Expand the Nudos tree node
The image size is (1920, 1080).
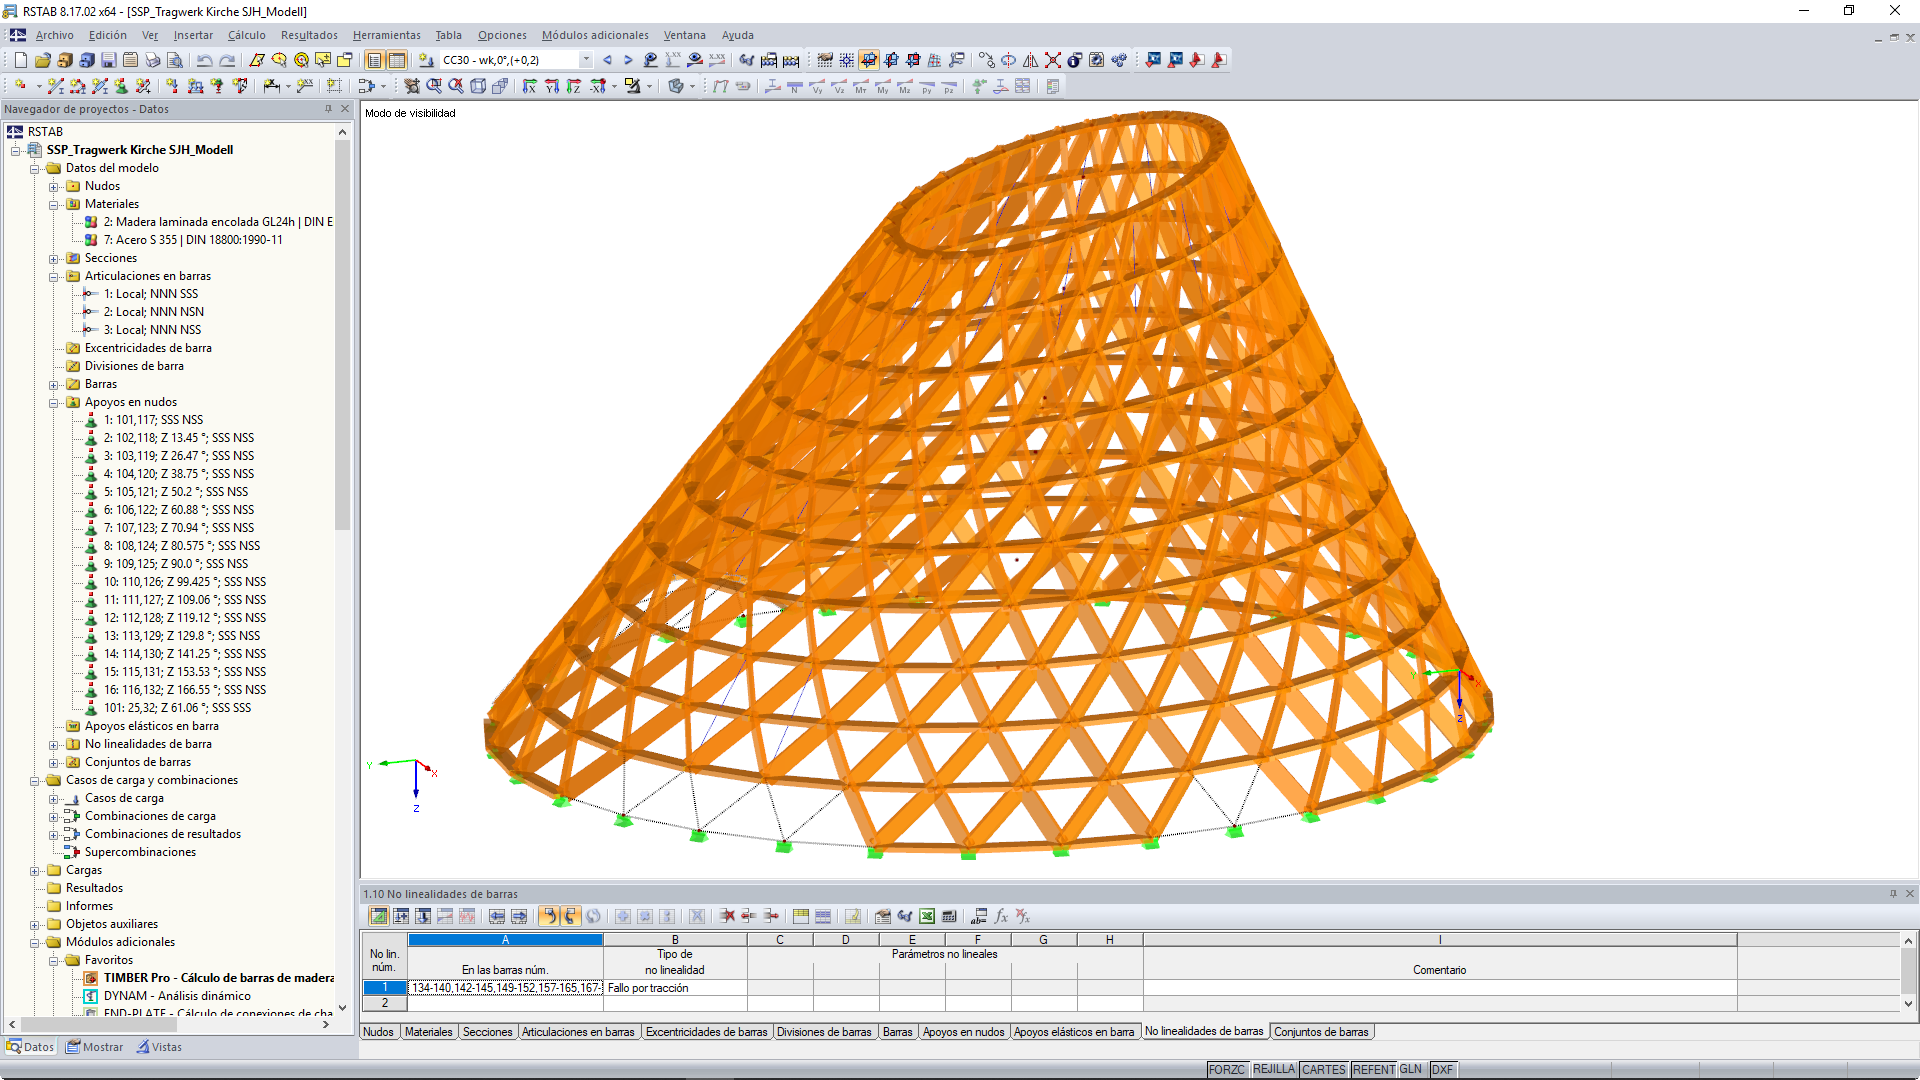click(54, 186)
